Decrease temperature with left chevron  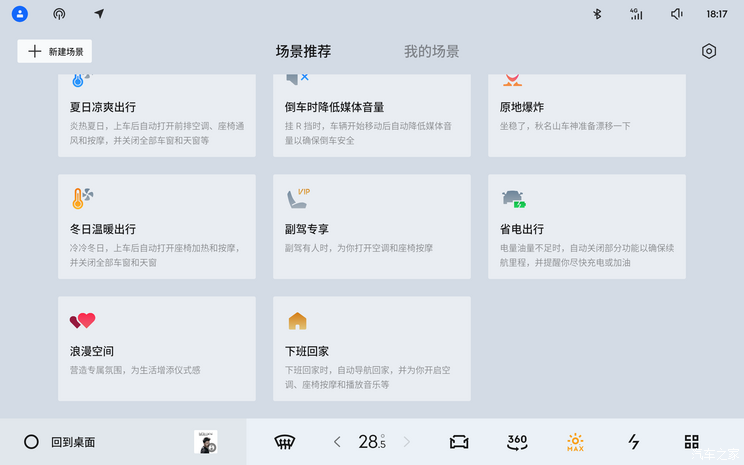(337, 442)
